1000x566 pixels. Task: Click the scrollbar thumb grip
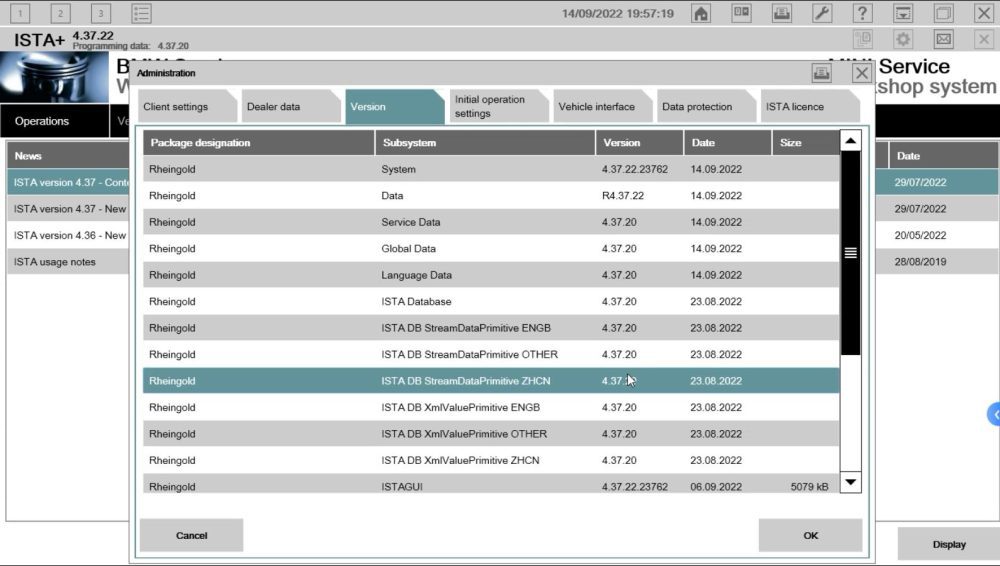pyautogui.click(x=850, y=253)
